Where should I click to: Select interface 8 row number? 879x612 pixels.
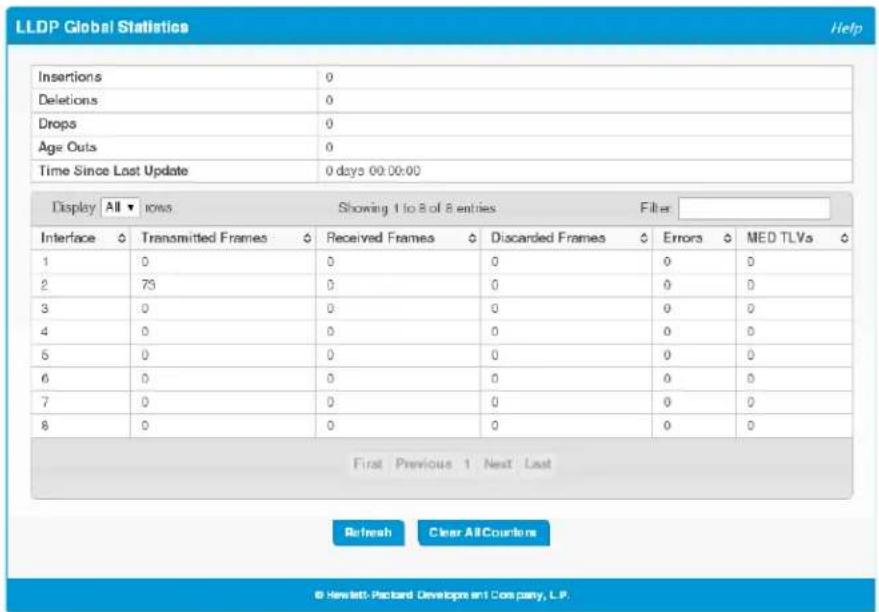coord(45,425)
